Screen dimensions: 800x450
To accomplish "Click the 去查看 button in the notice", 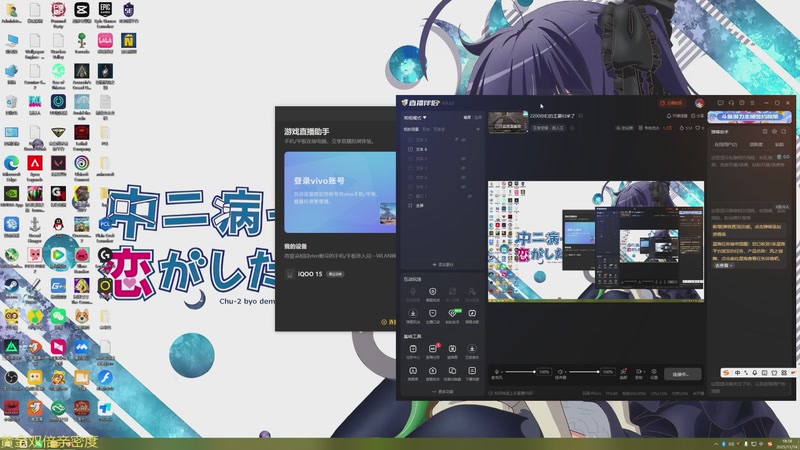I will coord(723,265).
